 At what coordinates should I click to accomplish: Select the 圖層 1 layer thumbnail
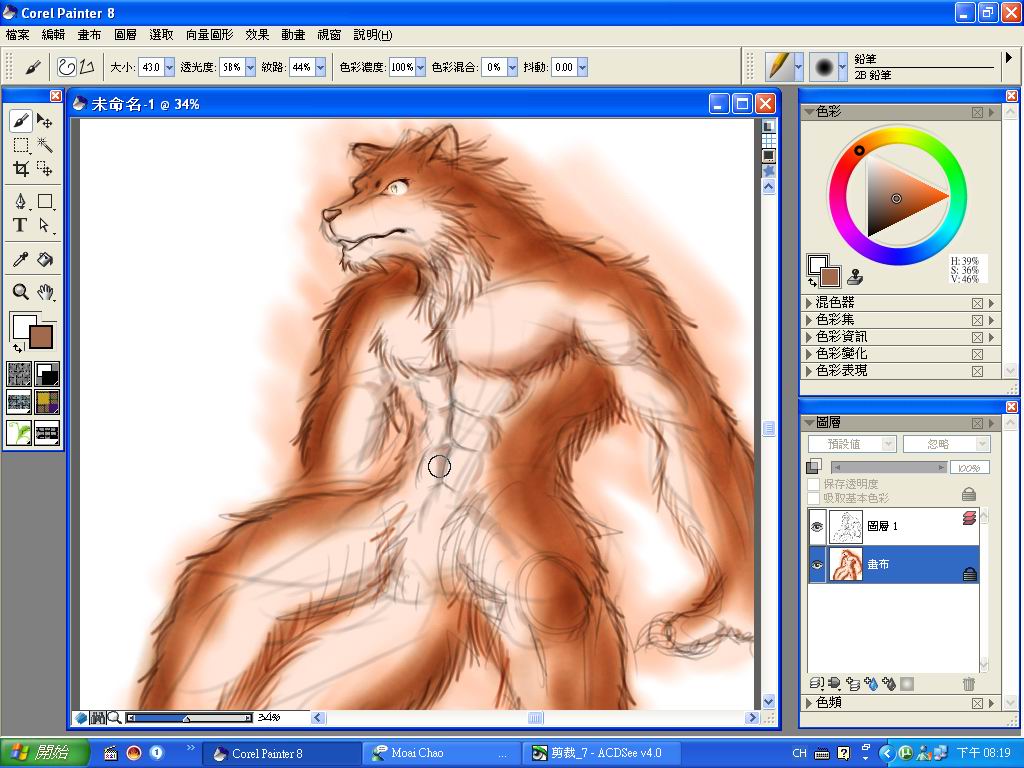tap(846, 525)
